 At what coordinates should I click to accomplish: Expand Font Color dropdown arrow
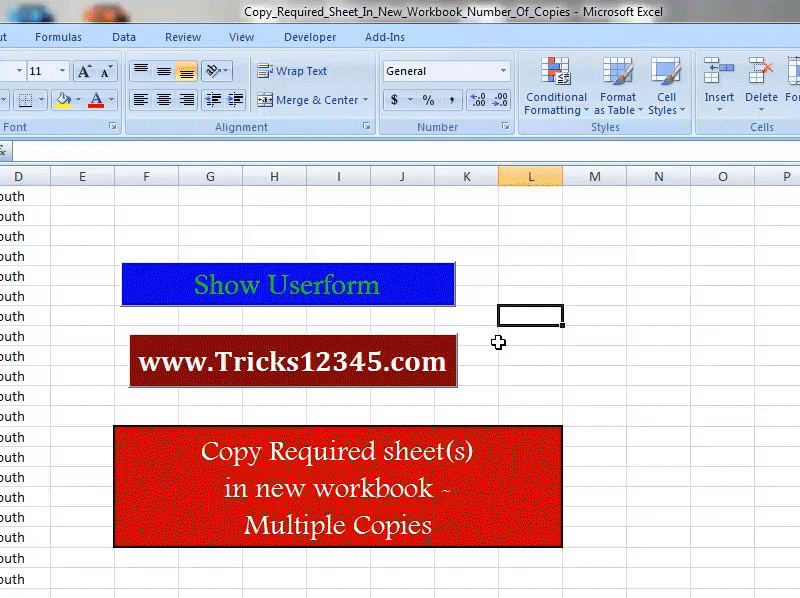(112, 99)
